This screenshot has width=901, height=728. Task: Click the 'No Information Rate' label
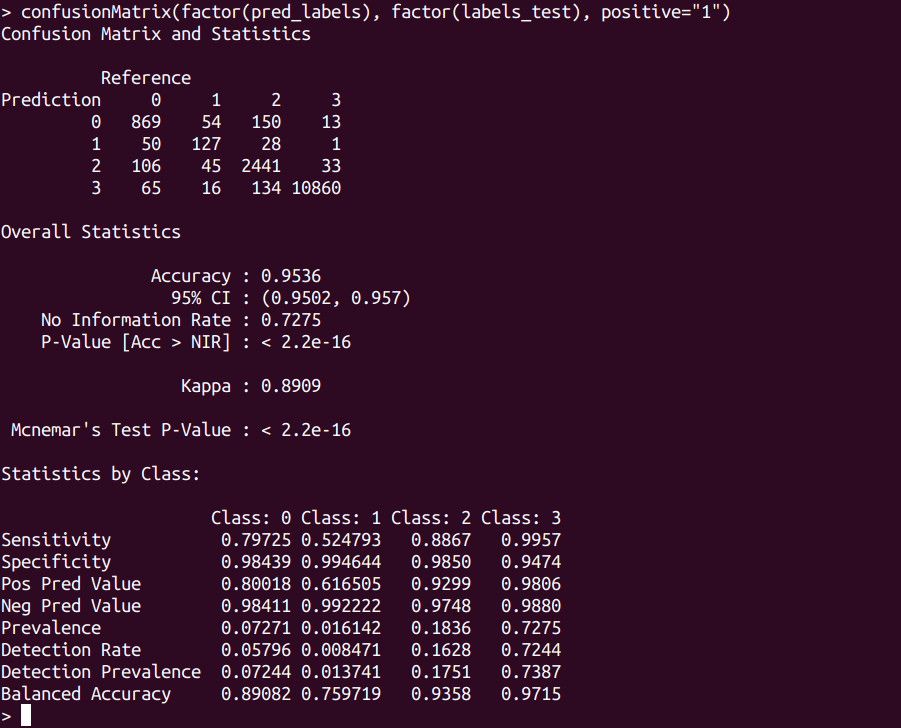(x=136, y=320)
